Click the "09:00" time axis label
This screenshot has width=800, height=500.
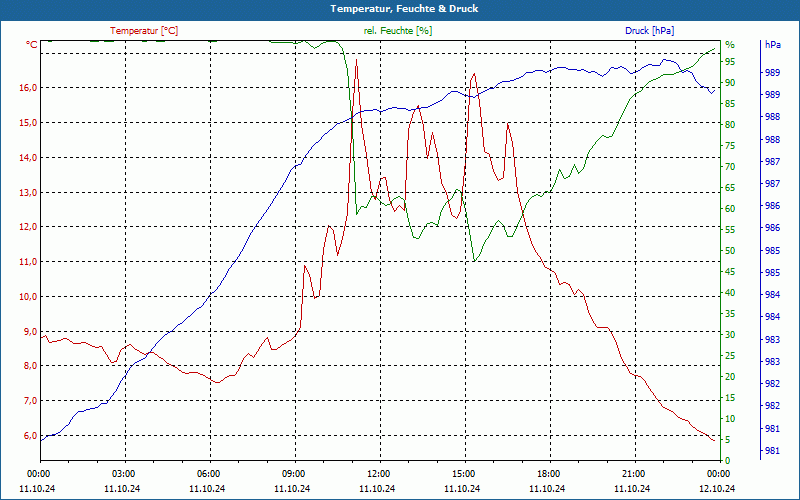(294, 473)
